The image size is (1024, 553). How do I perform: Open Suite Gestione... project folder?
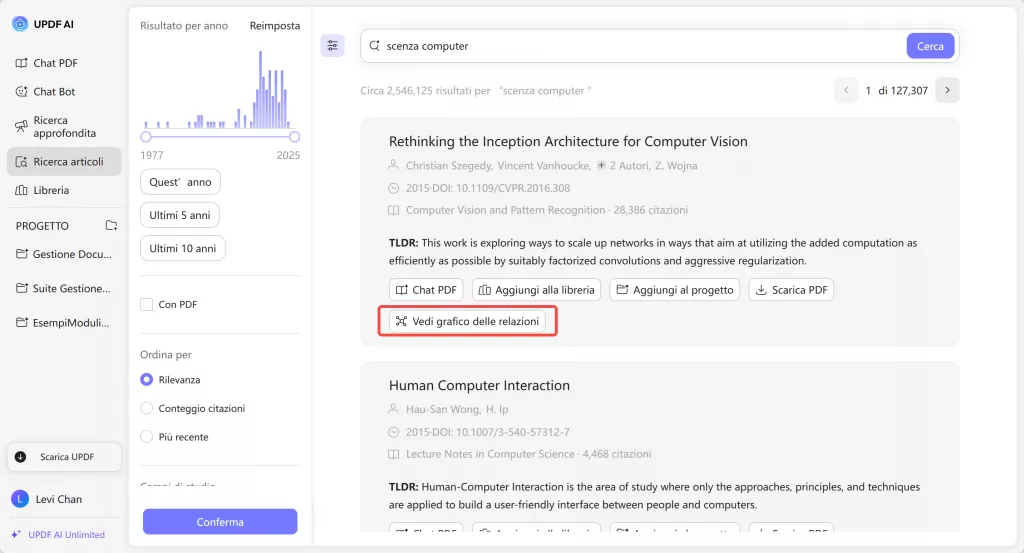pyautogui.click(x=64, y=289)
